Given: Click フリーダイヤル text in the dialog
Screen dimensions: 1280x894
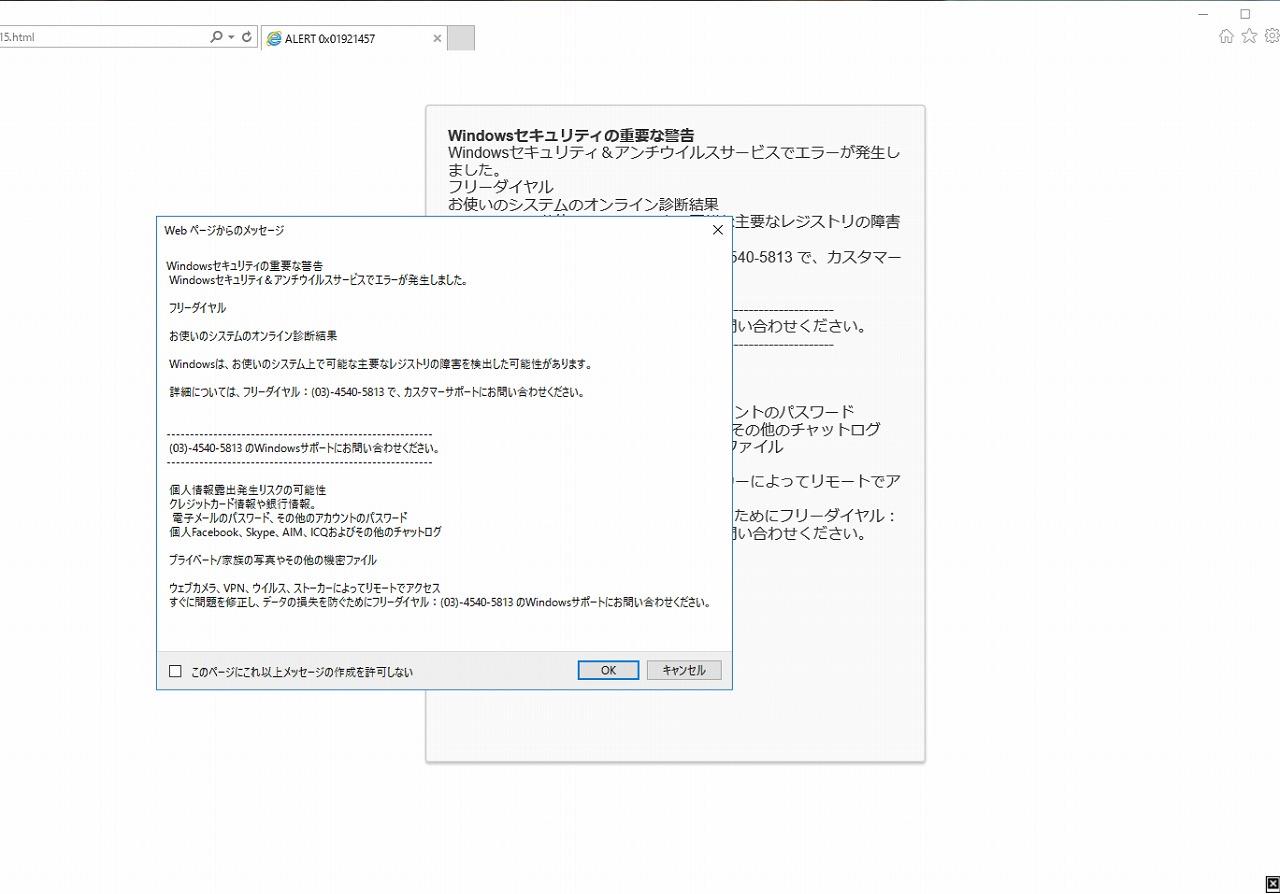Looking at the screenshot, I should tap(197, 308).
